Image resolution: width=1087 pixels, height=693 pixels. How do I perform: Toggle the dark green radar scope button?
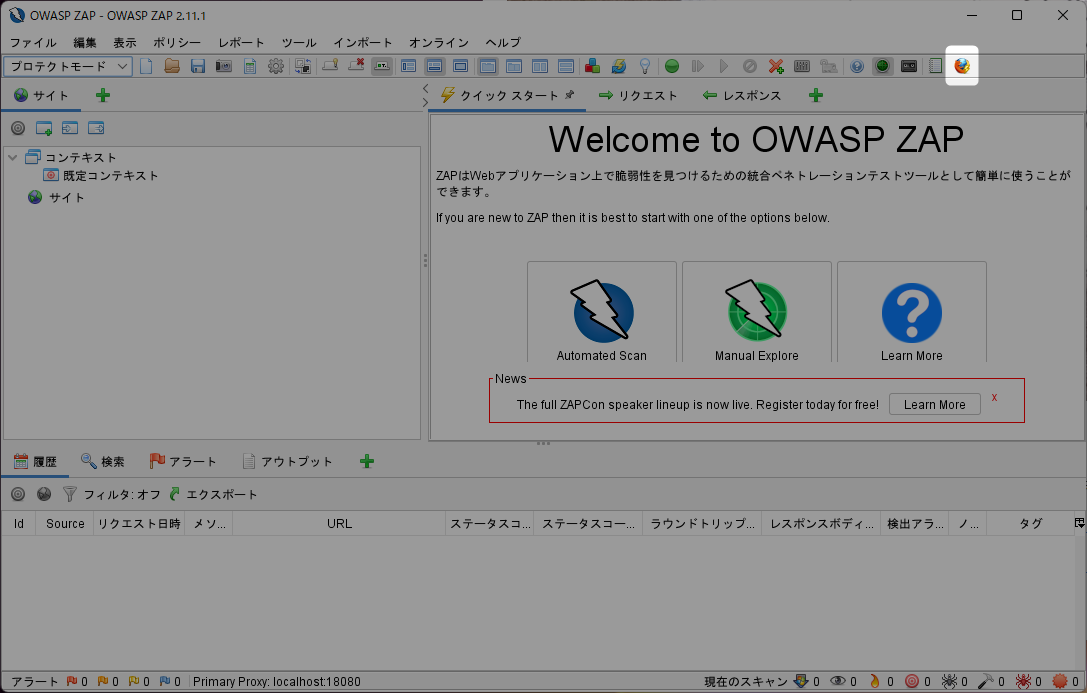[x=882, y=66]
